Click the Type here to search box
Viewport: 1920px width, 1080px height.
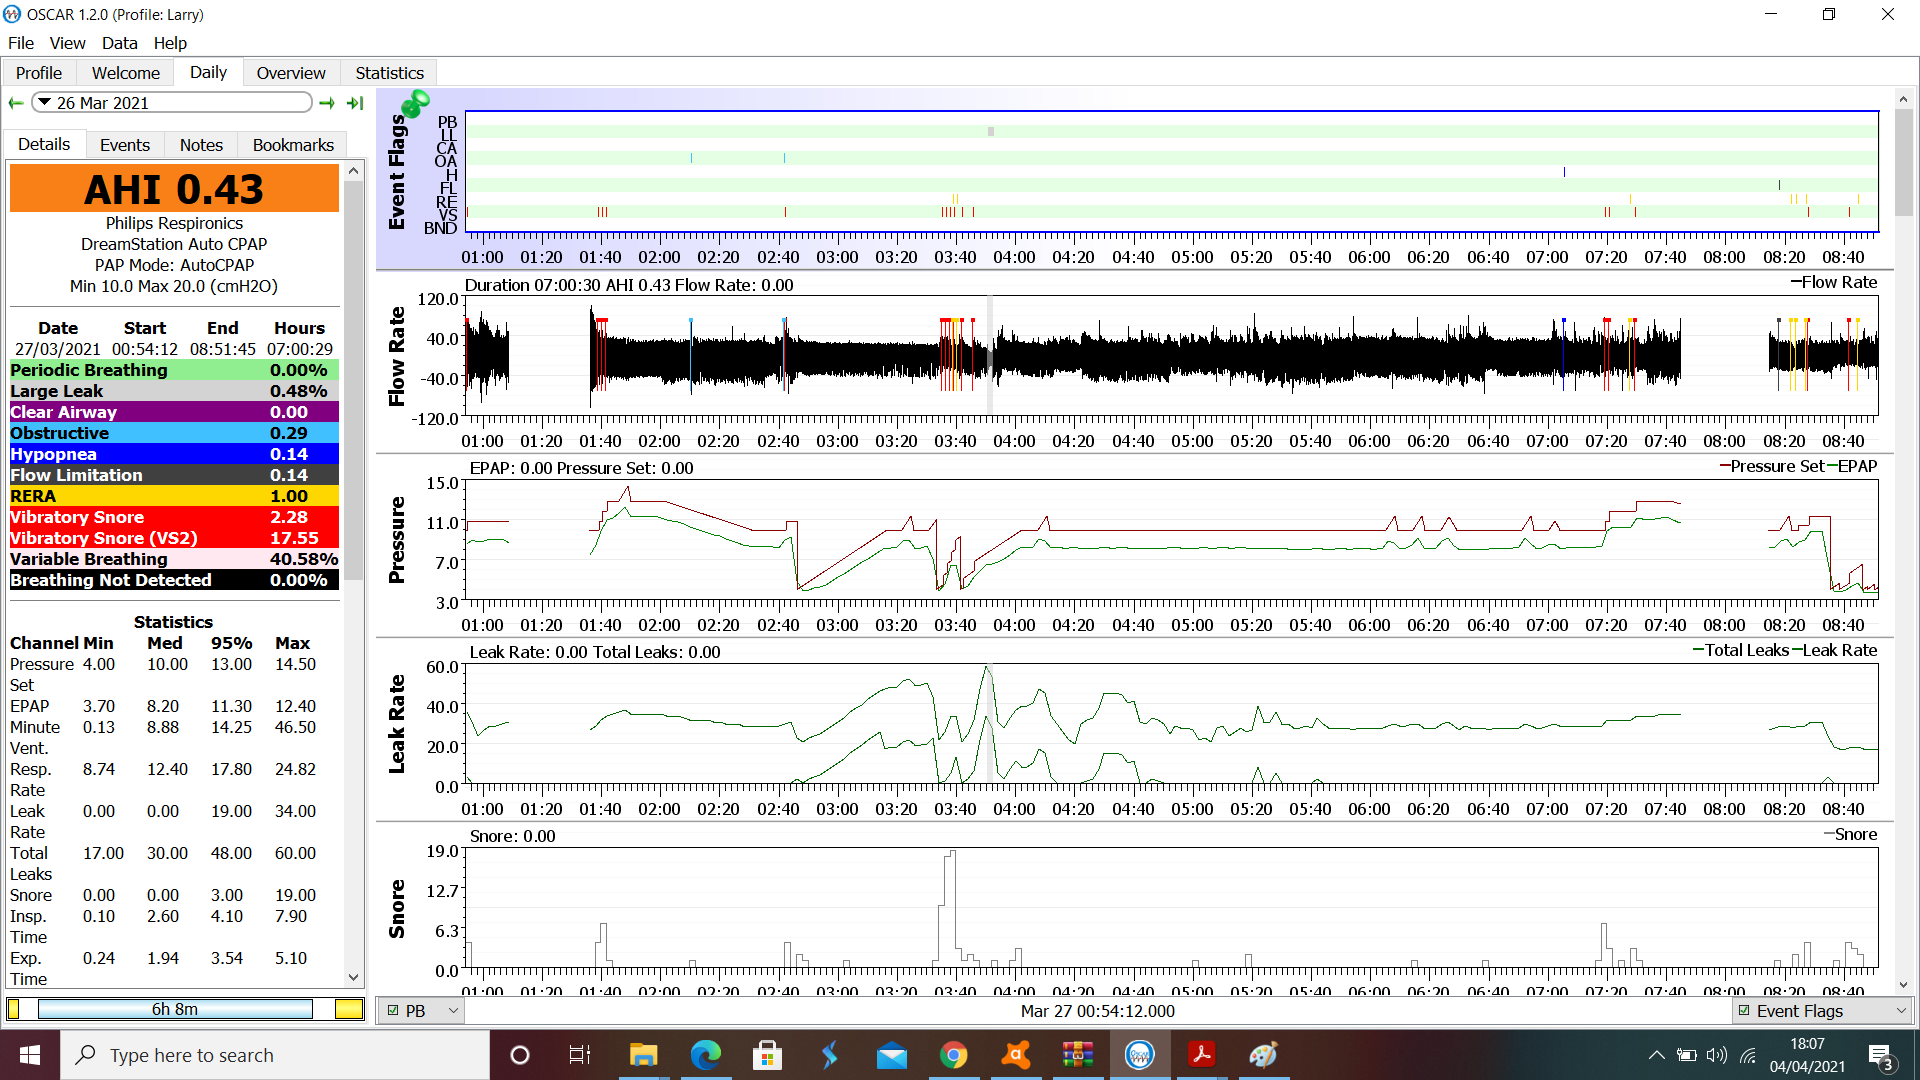pos(275,1055)
